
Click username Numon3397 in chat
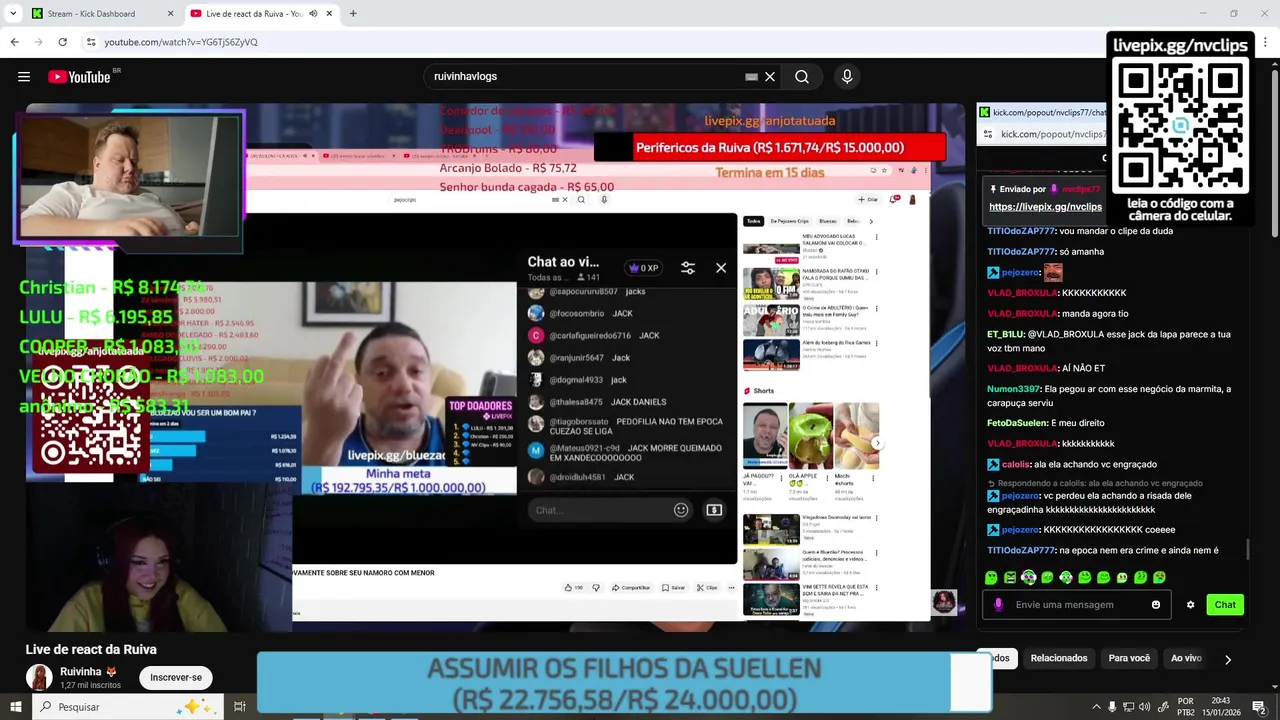(1014, 389)
